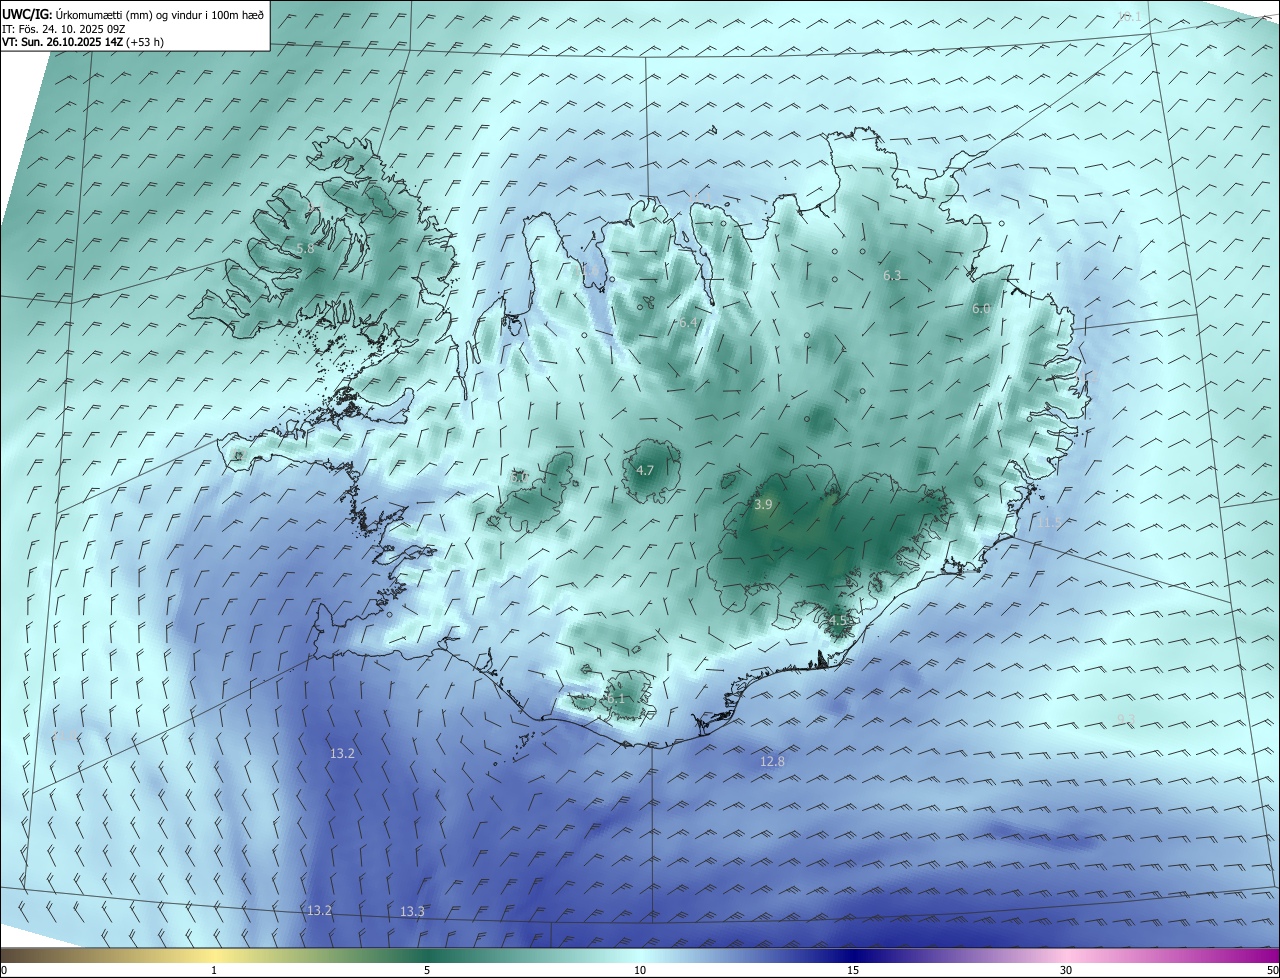Click the 'UWC/IG: Úrkomumætti (mm)' title line

coord(133,15)
